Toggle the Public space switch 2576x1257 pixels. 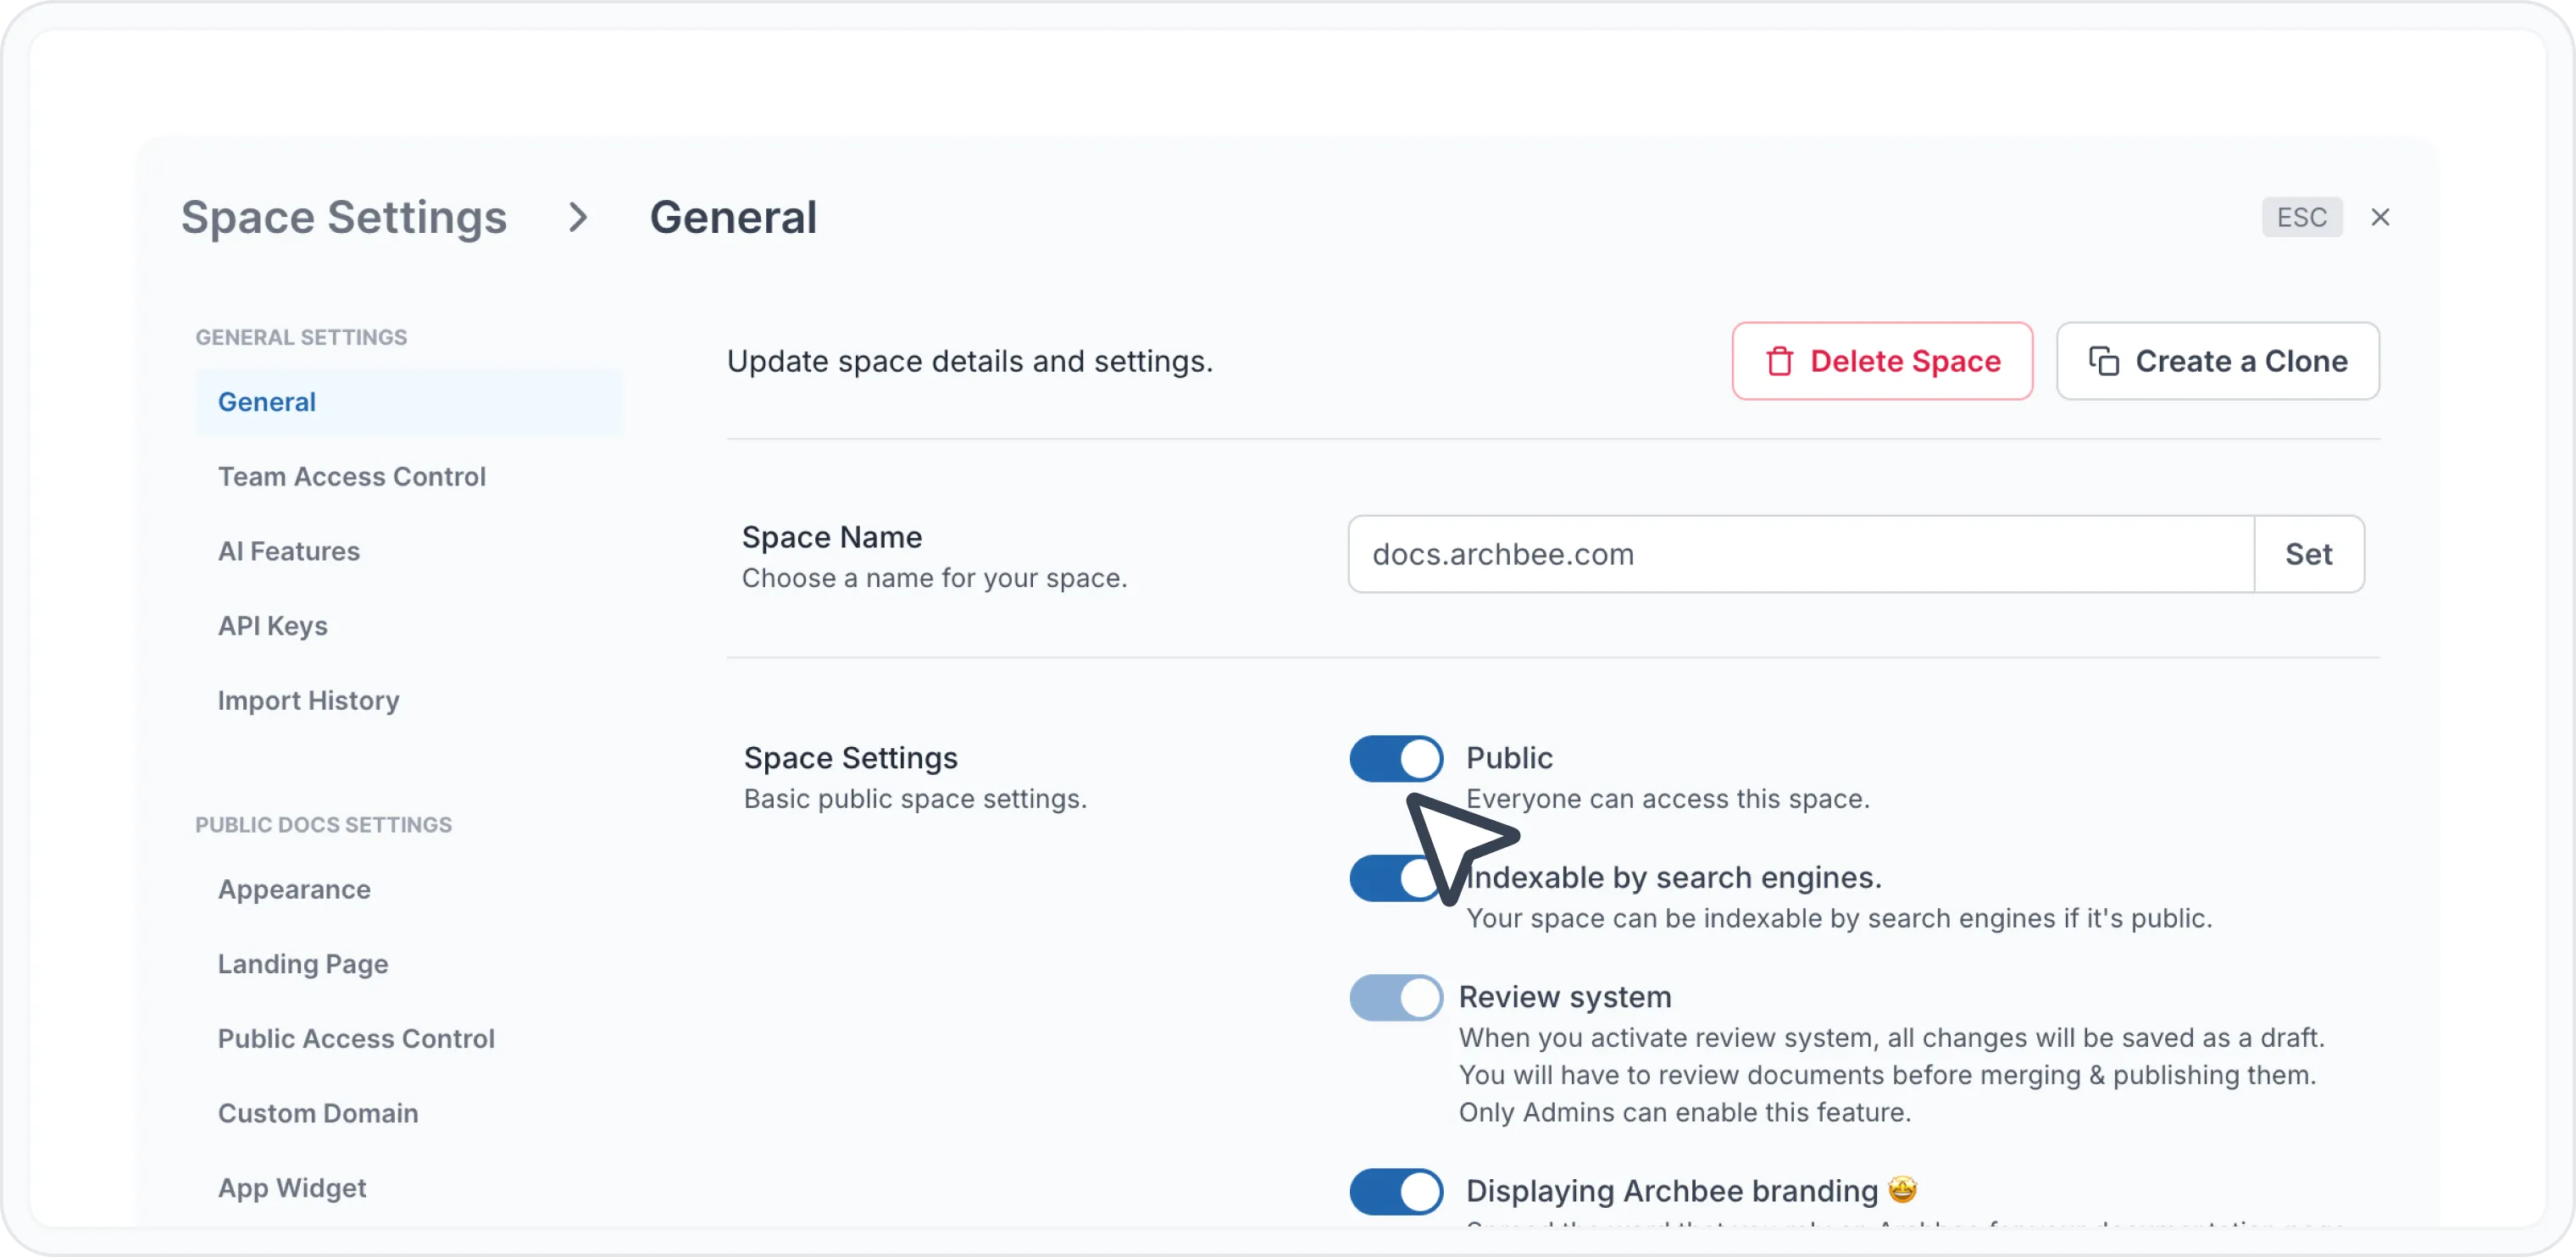pyautogui.click(x=1396, y=759)
